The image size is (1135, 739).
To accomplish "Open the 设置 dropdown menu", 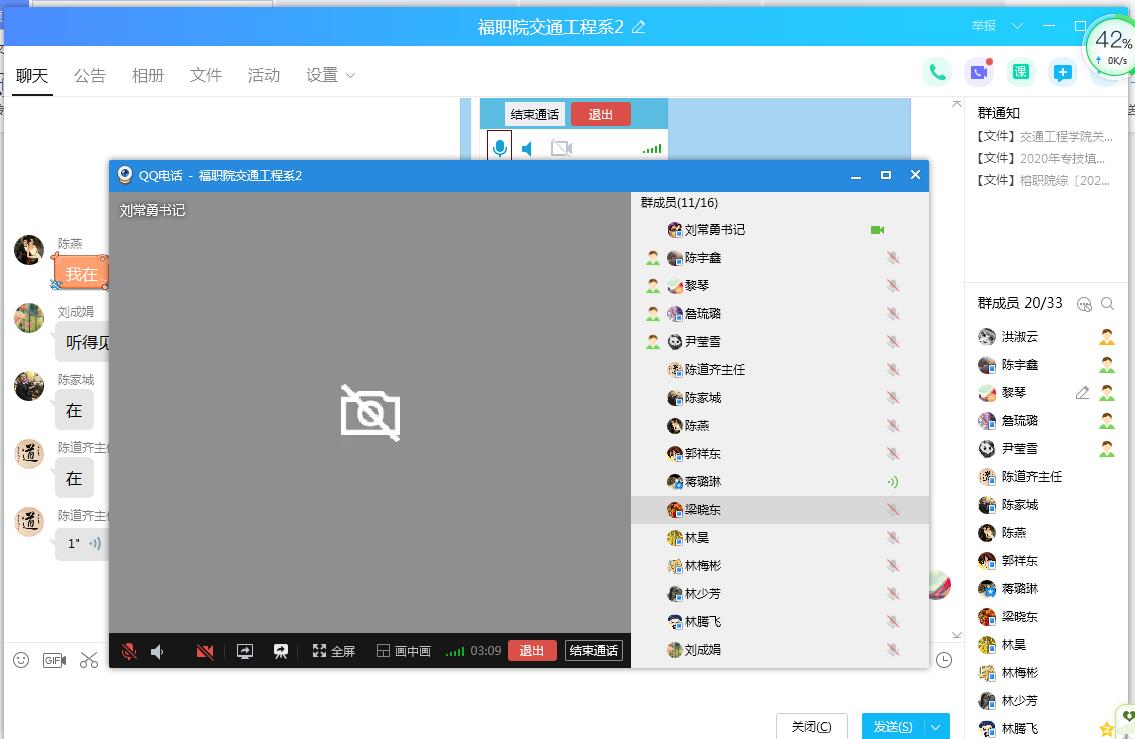I will 331,75.
